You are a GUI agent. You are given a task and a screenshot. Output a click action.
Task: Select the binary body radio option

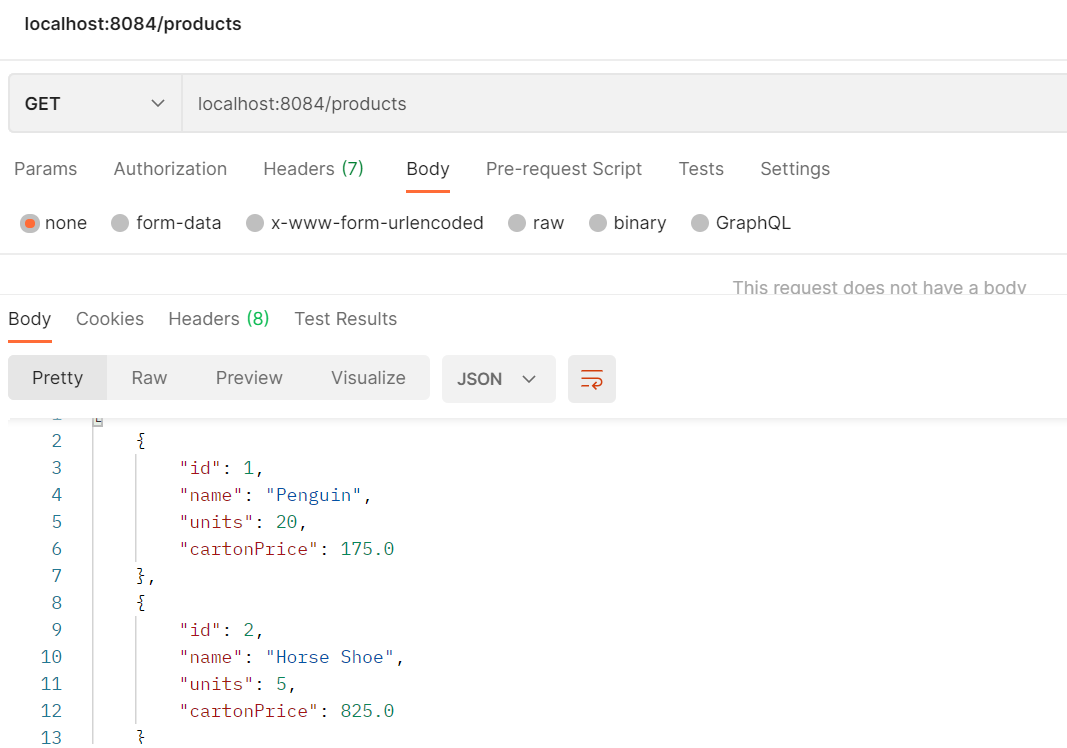(x=597, y=223)
